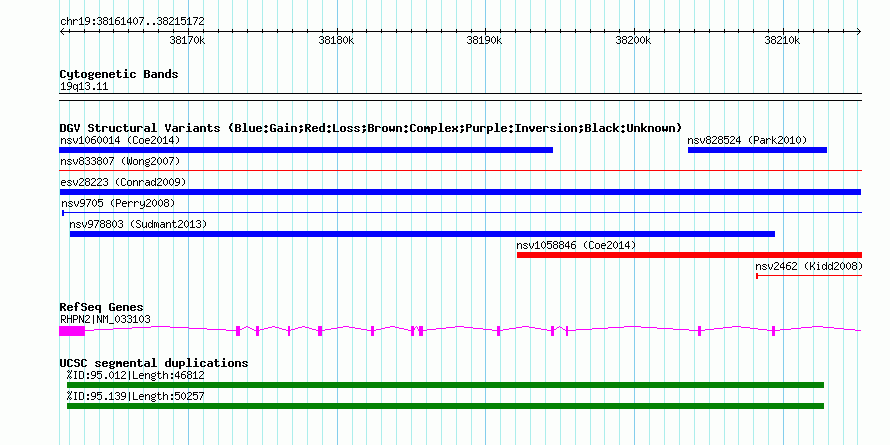Select the nsv978803 (Sudmant2013) blue bar
Image resolution: width=890 pixels, height=445 pixels.
coord(422,234)
